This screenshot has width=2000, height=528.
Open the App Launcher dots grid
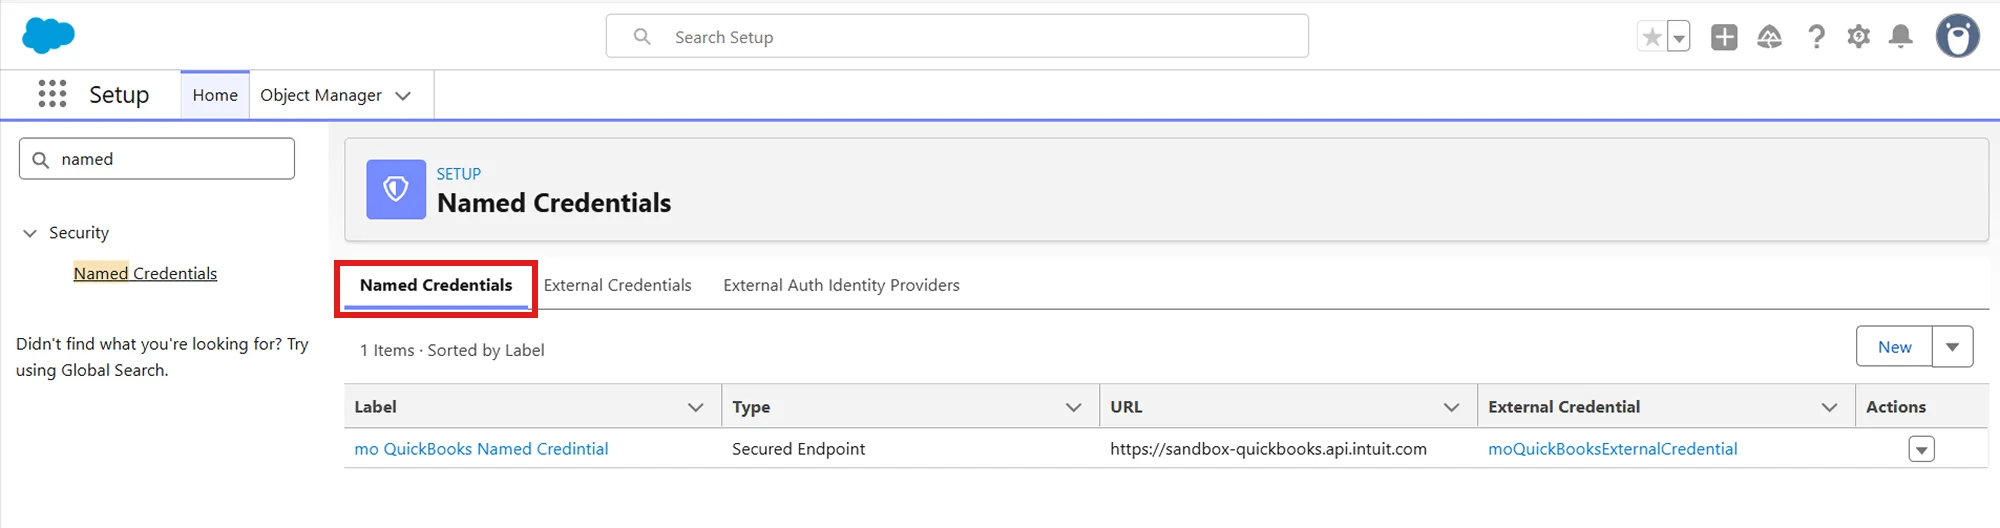click(x=52, y=94)
